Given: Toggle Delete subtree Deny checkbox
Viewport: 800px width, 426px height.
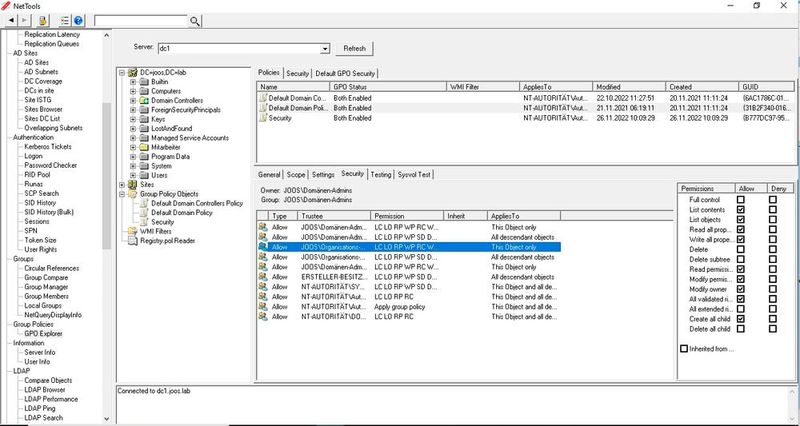Looking at the screenshot, I should click(x=773, y=259).
